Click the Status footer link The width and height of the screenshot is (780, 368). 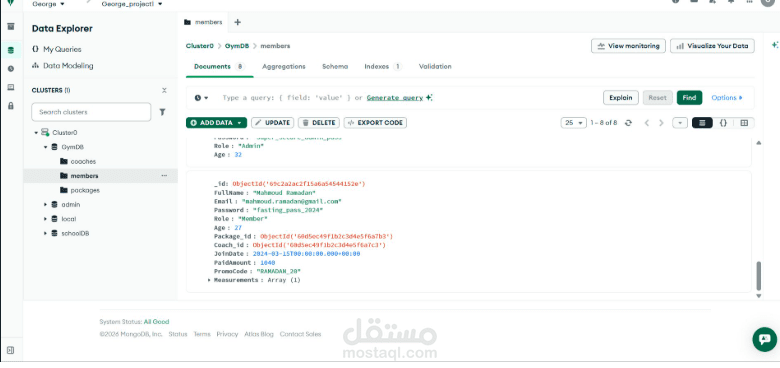[178, 335]
